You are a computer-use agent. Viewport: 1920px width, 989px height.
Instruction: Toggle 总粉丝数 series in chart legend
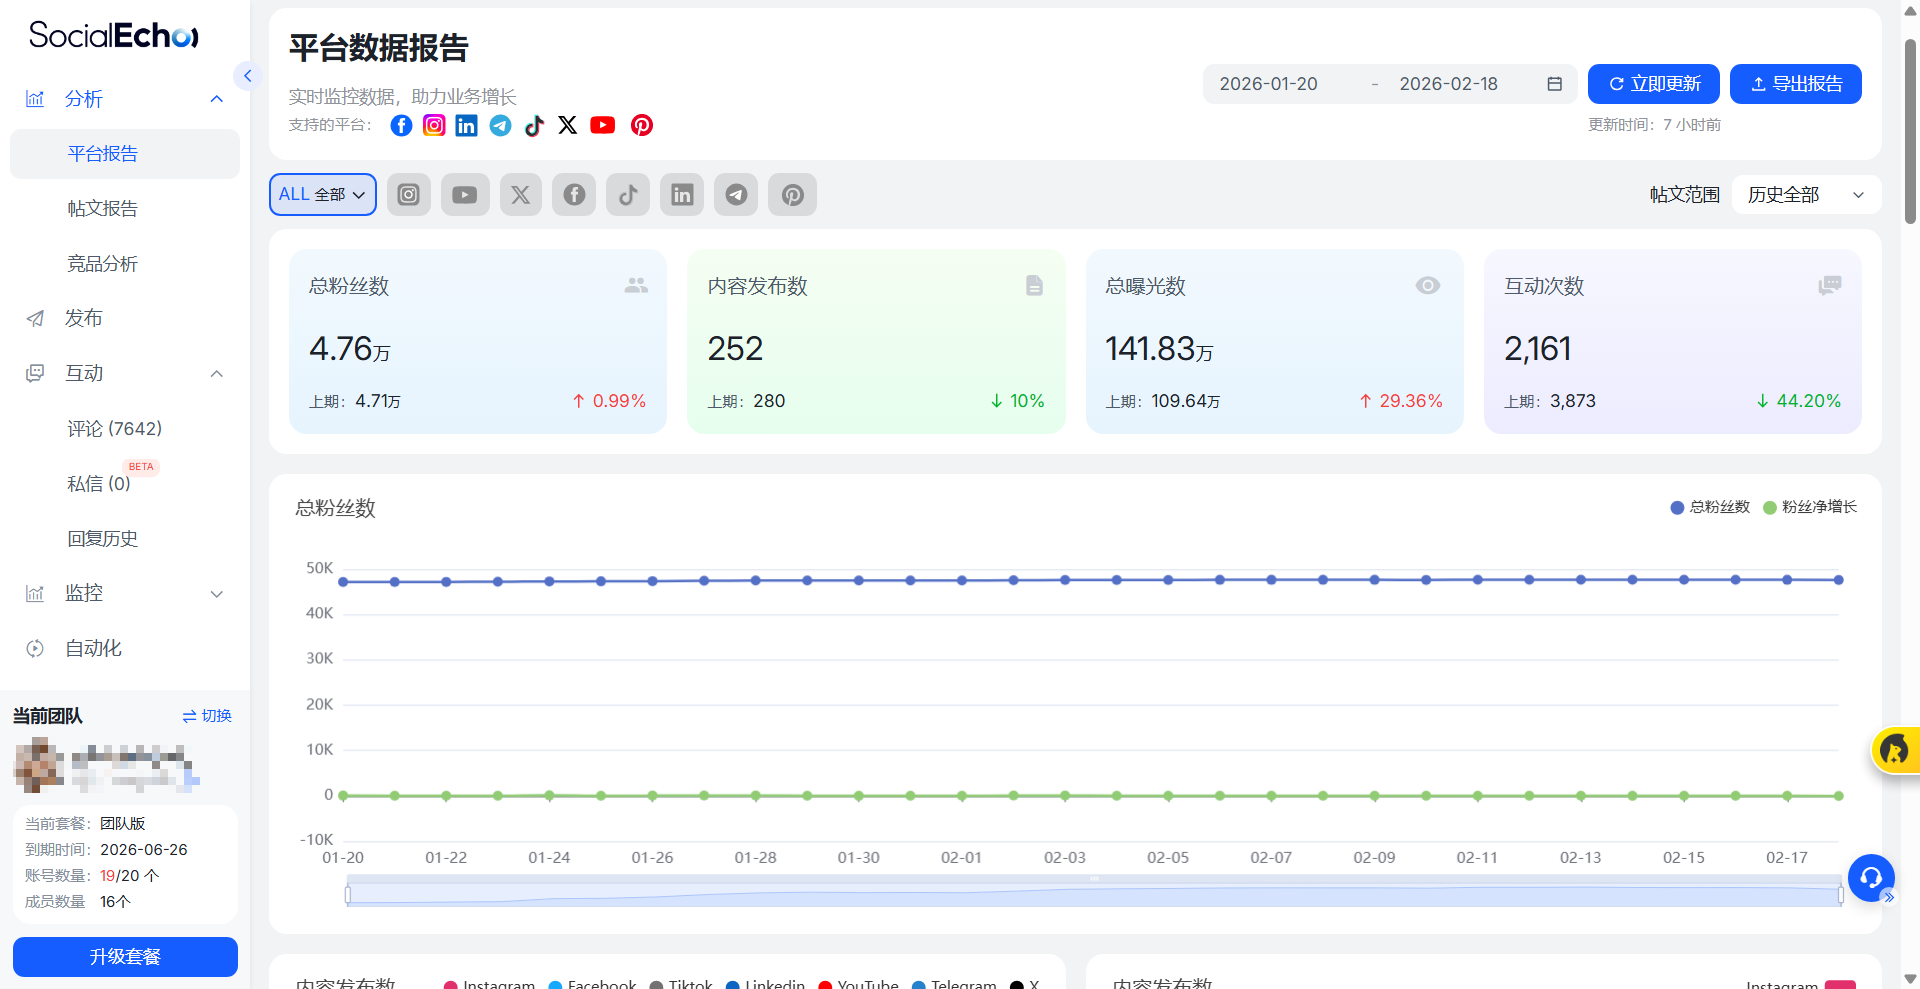(1710, 507)
